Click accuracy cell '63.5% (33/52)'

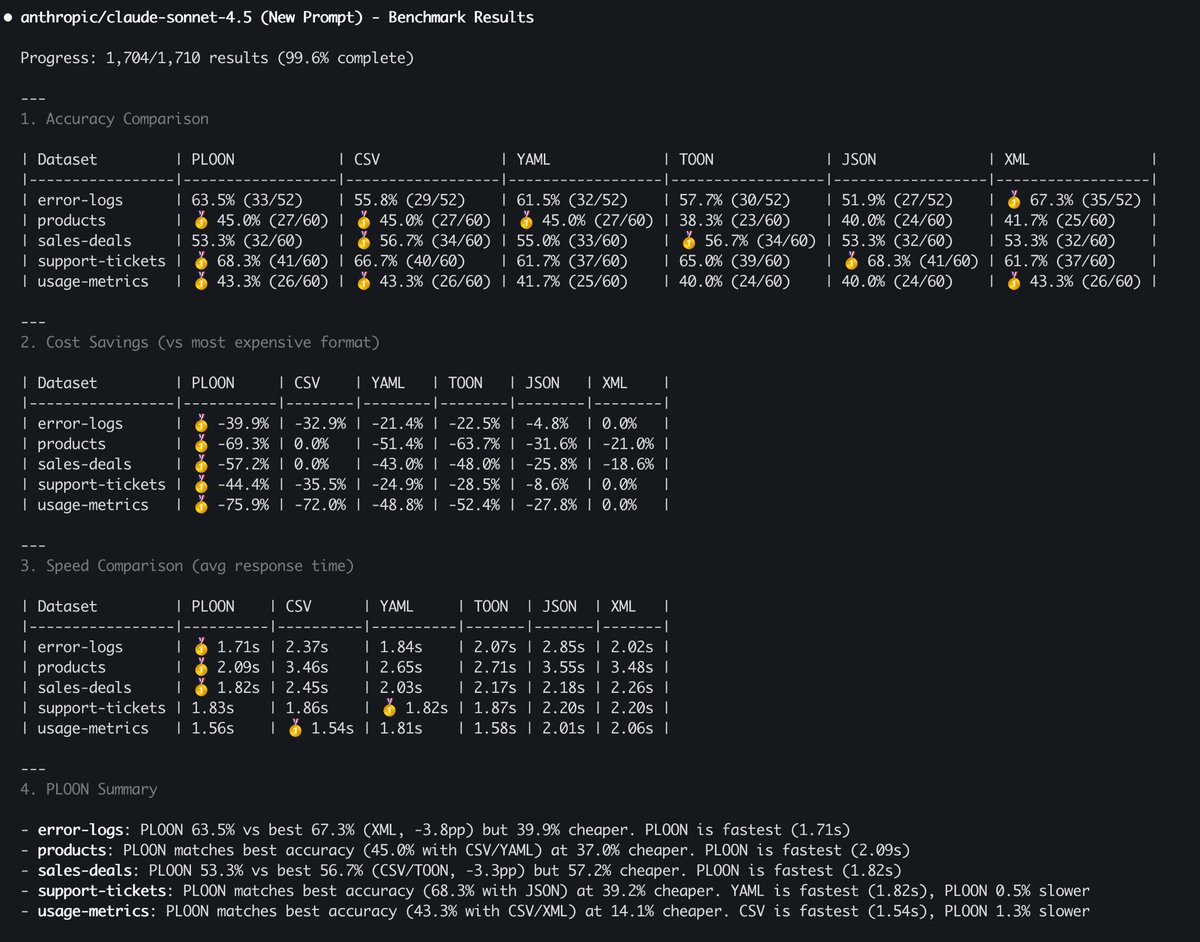point(247,200)
